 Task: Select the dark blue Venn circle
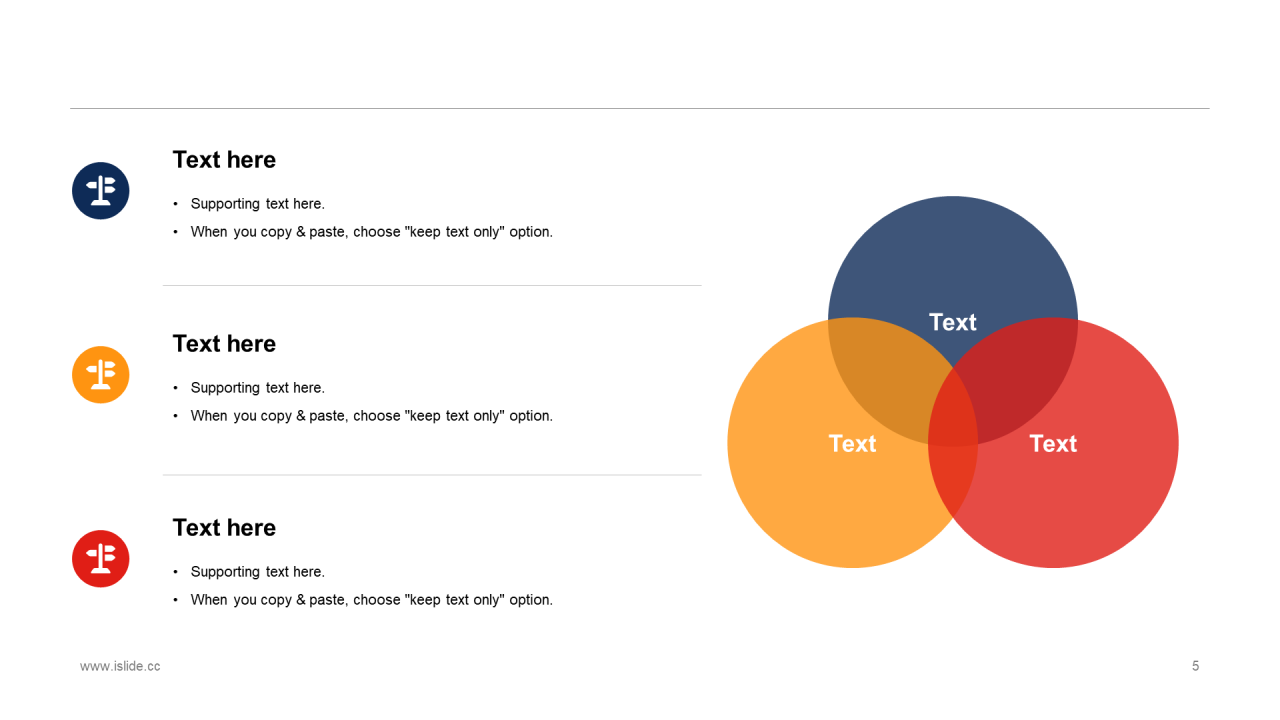pos(953,260)
